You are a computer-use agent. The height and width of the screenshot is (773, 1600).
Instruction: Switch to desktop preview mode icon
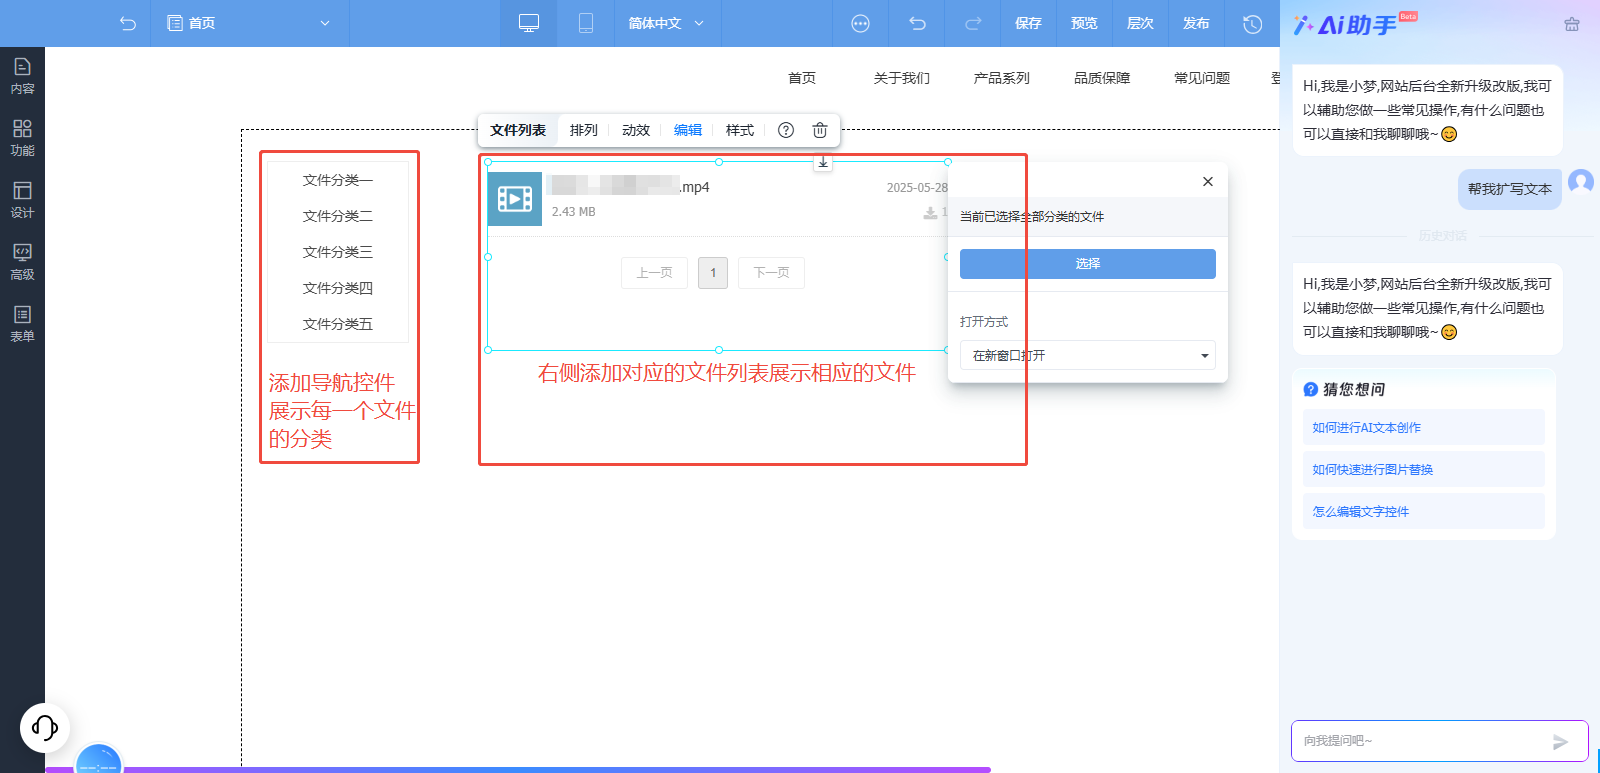[529, 23]
